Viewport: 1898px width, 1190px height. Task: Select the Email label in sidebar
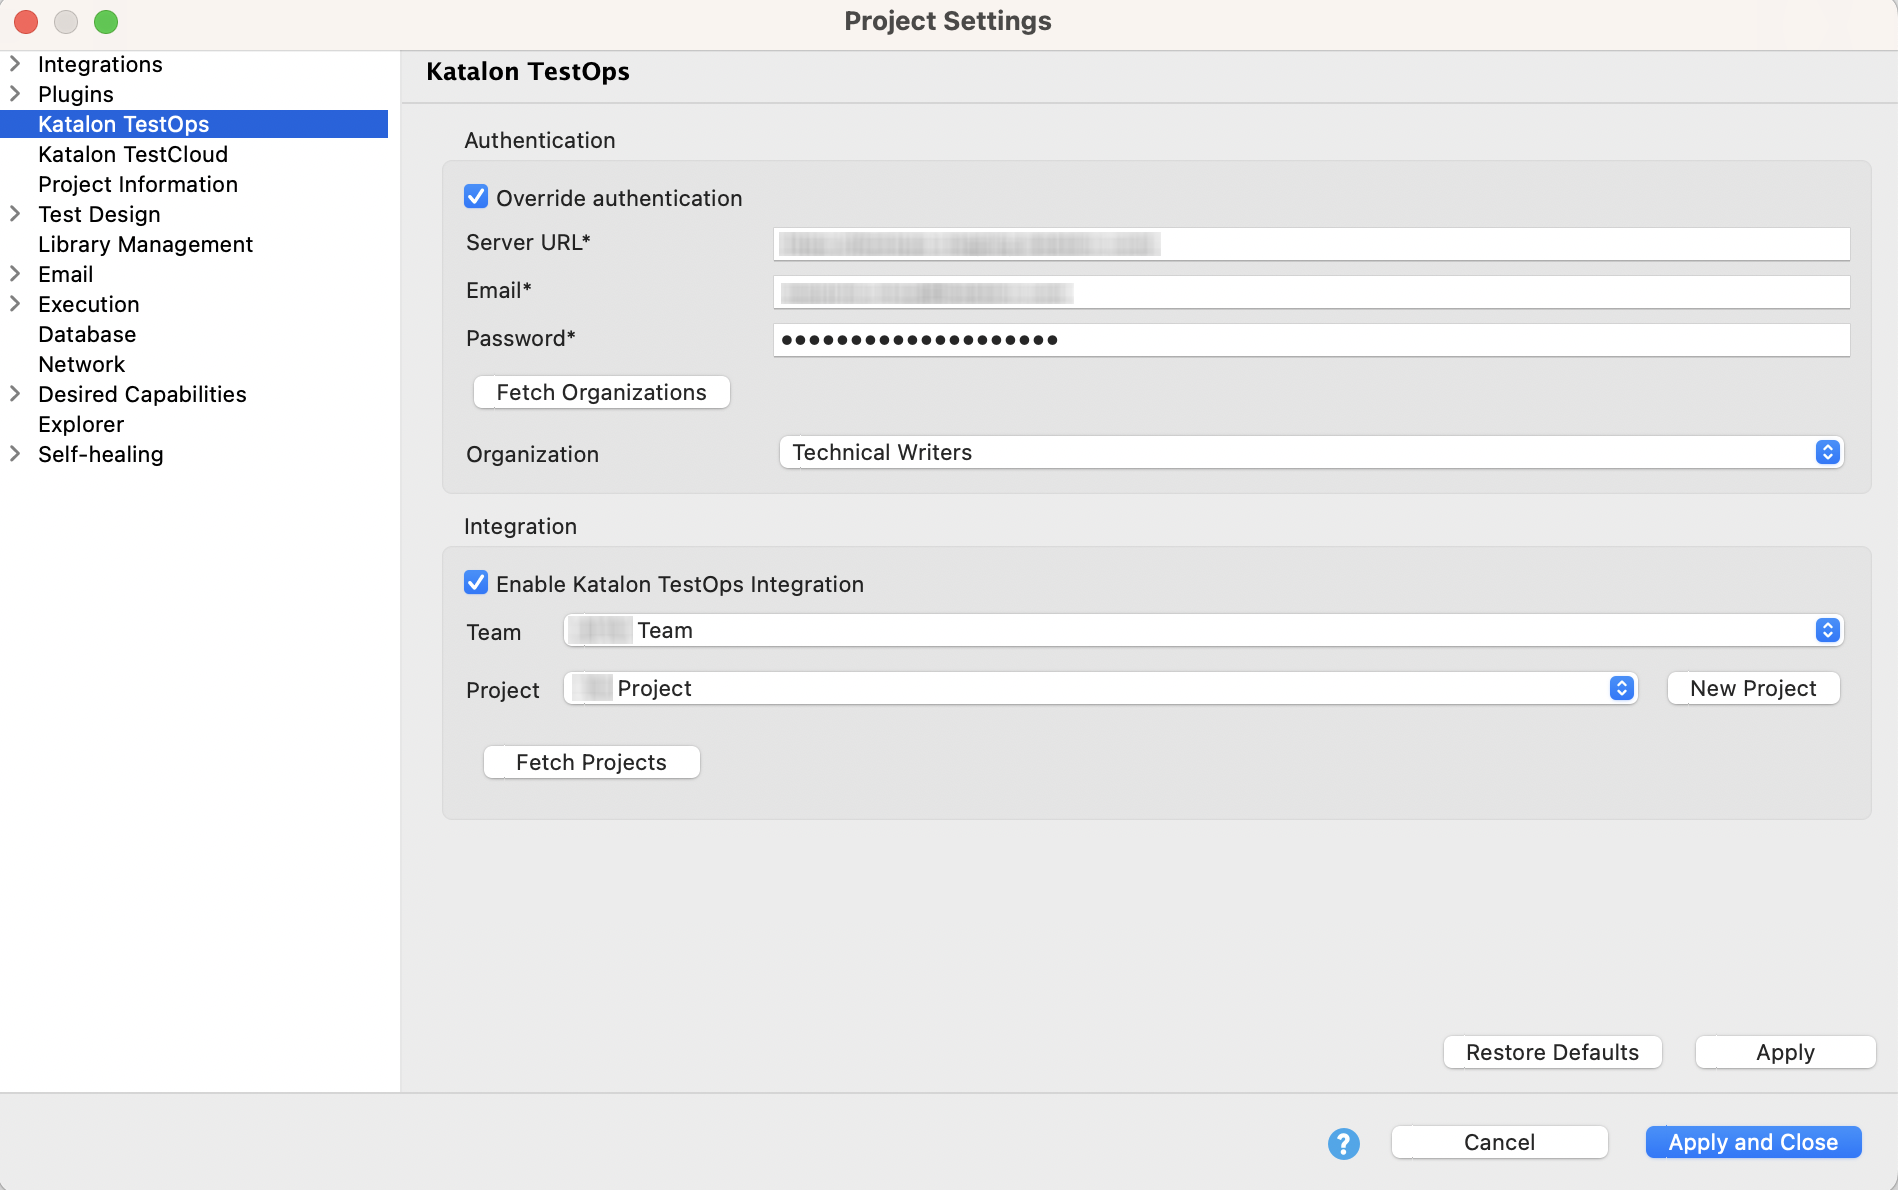tap(65, 274)
